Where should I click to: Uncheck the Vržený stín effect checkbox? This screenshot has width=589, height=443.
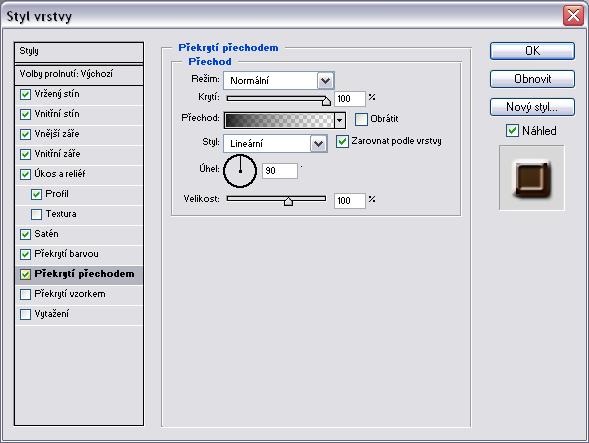pyautogui.click(x=25, y=94)
